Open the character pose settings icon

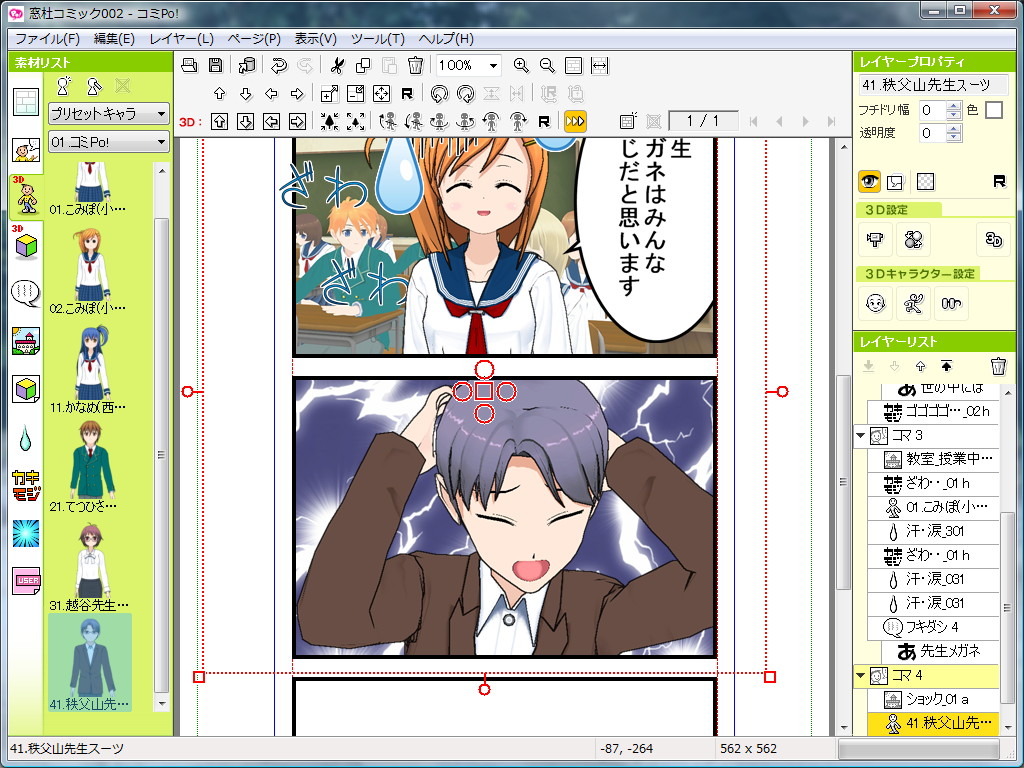tap(915, 302)
